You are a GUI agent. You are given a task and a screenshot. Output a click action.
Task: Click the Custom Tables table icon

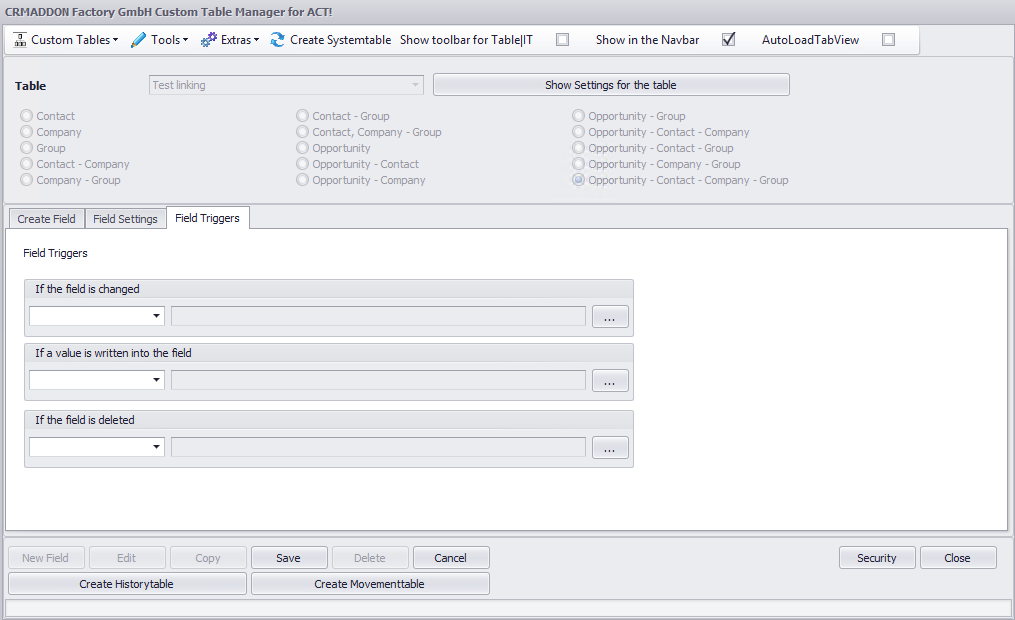point(18,40)
